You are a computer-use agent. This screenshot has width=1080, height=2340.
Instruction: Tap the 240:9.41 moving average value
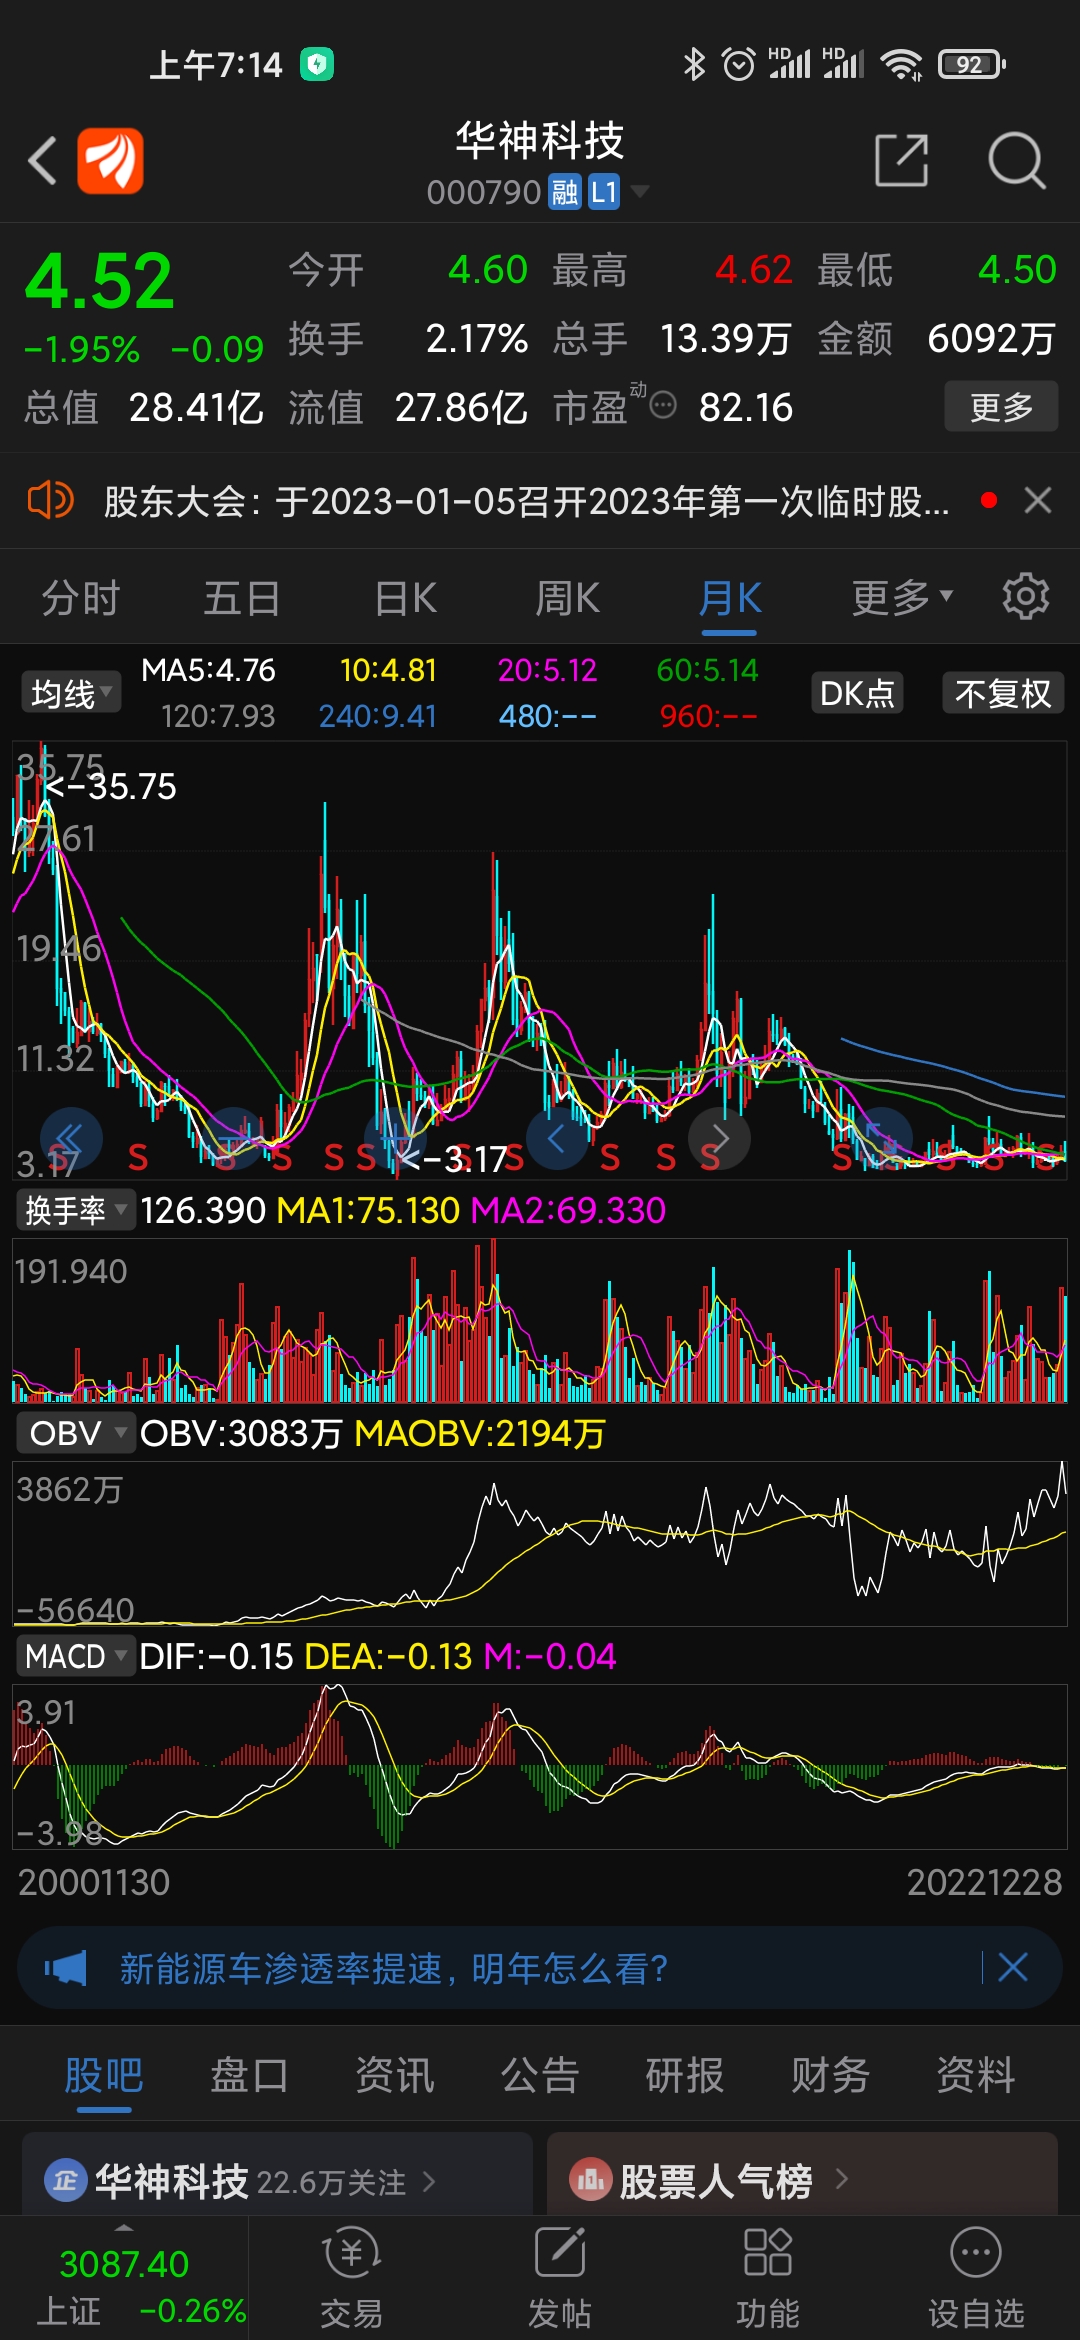pos(377,716)
